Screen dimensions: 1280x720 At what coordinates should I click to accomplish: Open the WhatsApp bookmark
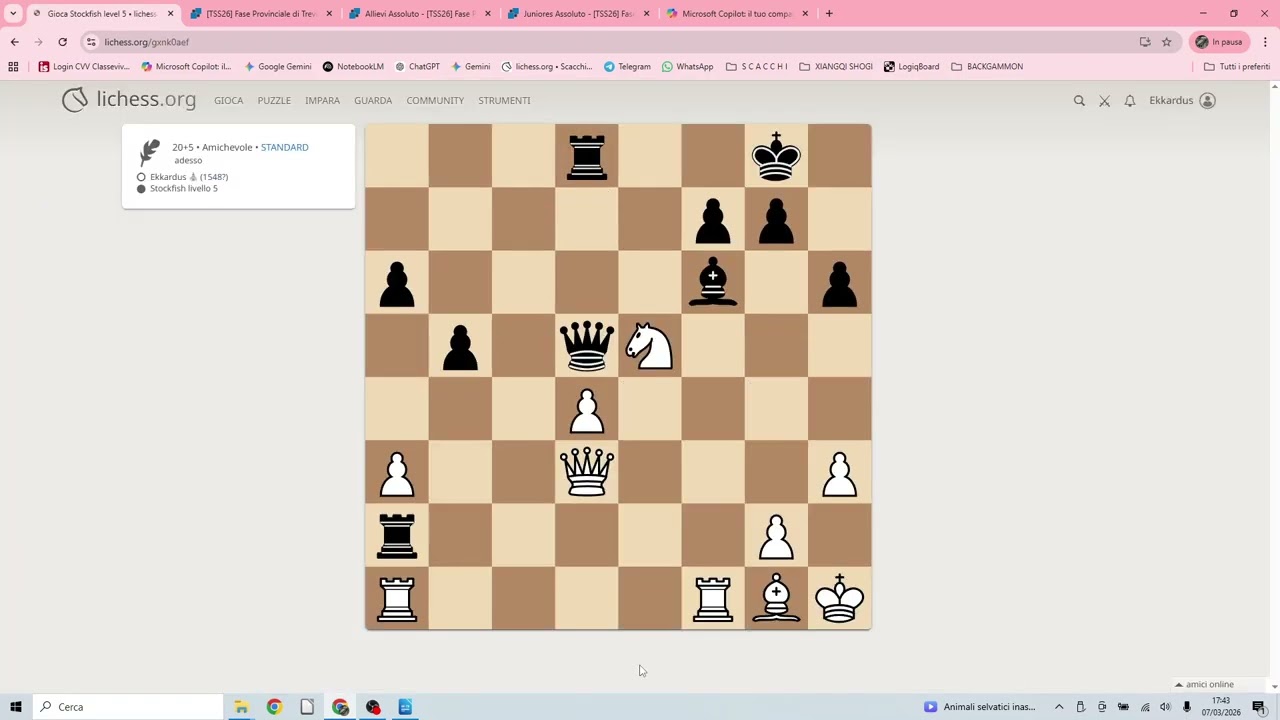click(687, 67)
